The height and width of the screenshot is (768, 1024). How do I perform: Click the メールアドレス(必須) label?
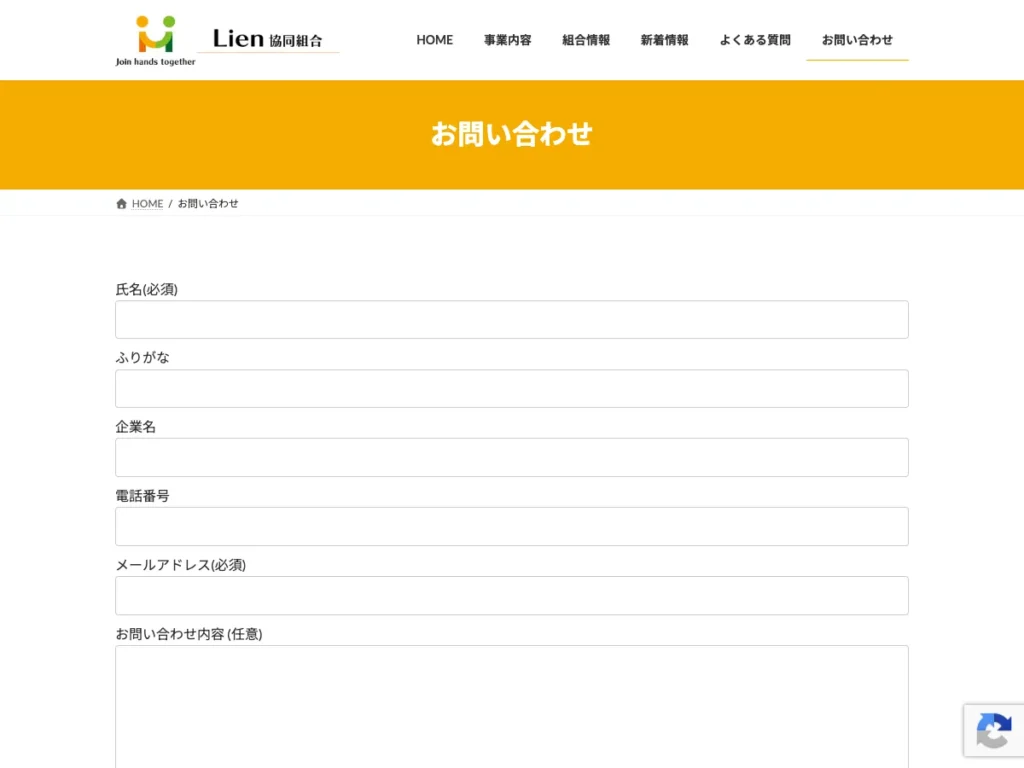click(181, 565)
